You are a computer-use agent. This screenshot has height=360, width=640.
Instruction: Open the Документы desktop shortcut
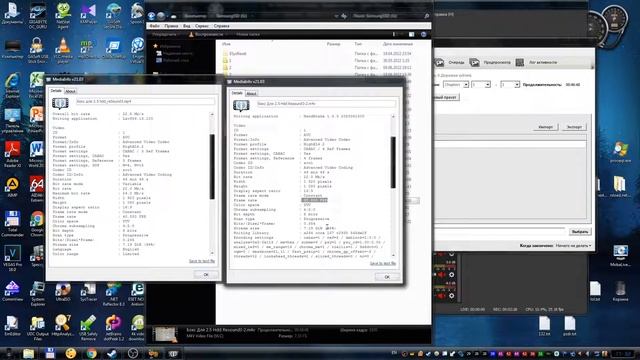pyautogui.click(x=12, y=13)
